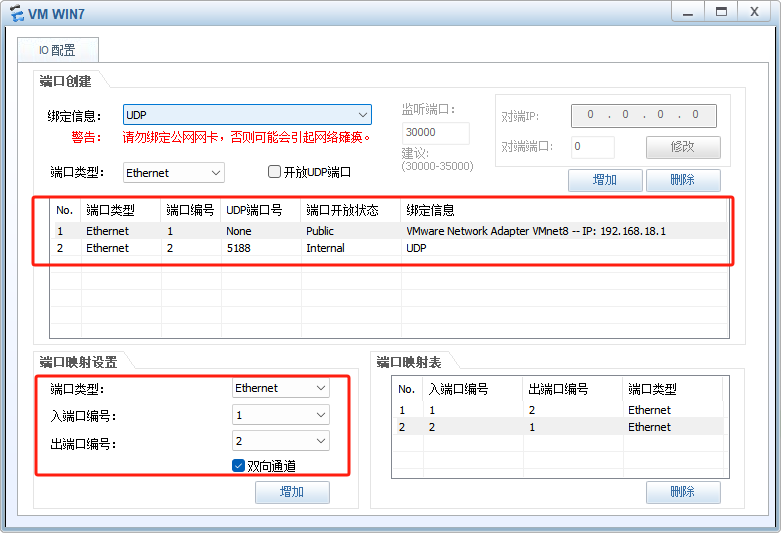Select mapping row No. 1 in 端口映射表
The width and height of the screenshot is (781, 533).
558,410
